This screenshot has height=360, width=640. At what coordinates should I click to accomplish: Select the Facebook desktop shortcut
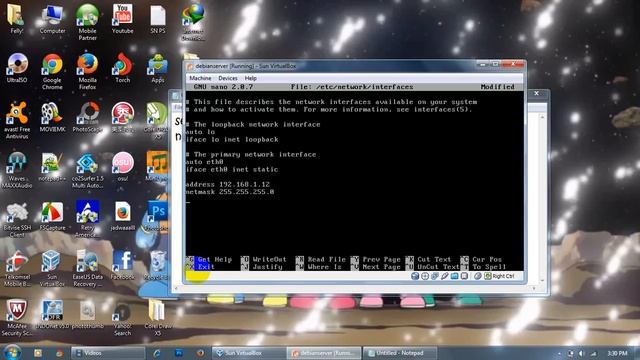point(122,265)
